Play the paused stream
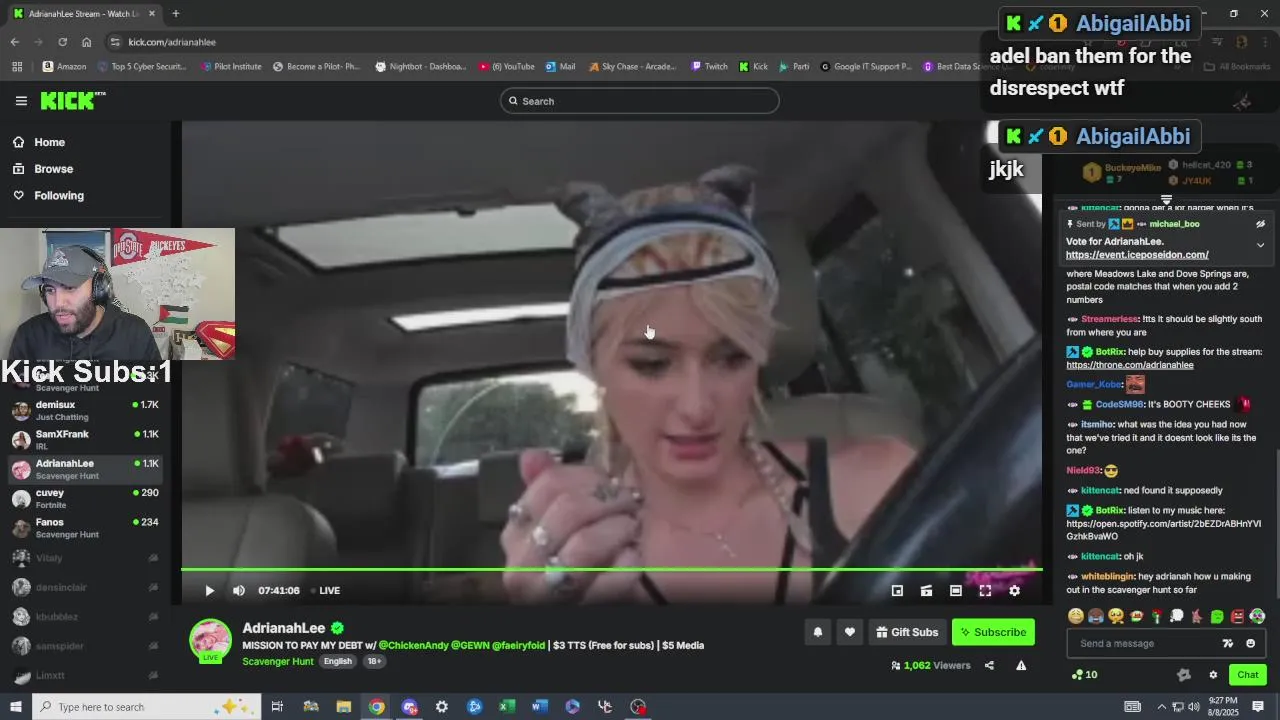Viewport: 1280px width, 720px height. [x=209, y=591]
